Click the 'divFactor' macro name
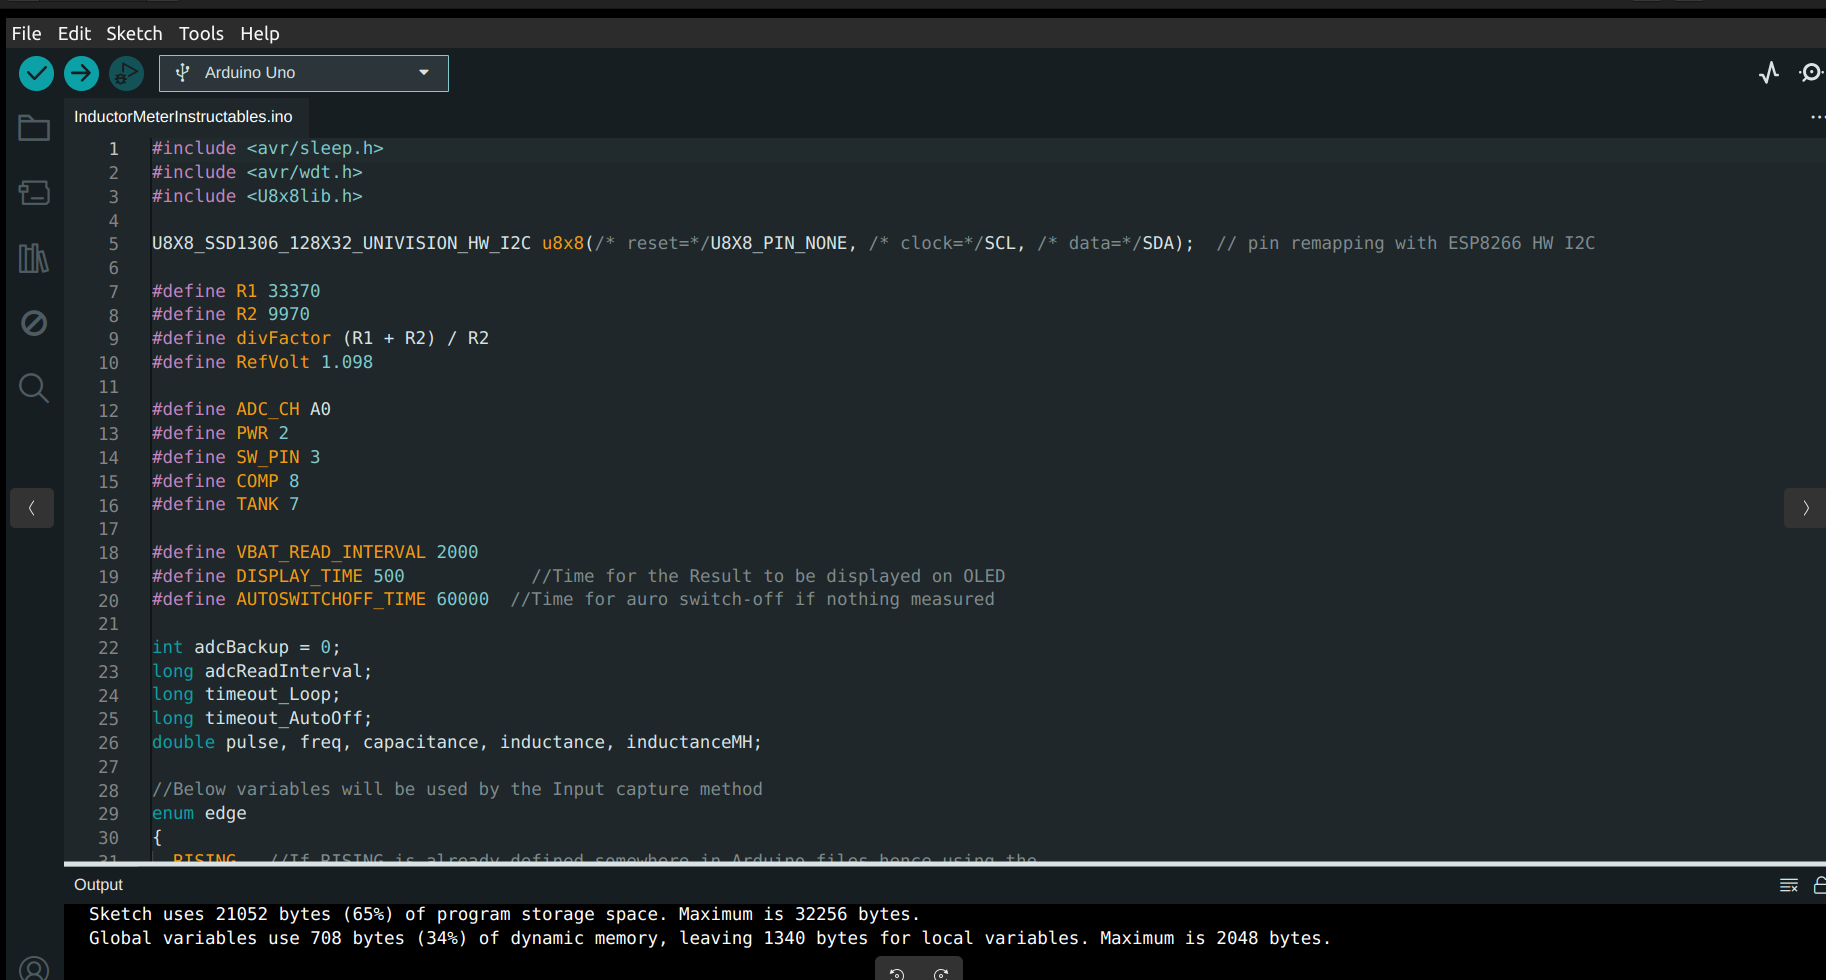Image resolution: width=1826 pixels, height=980 pixels. [283, 338]
